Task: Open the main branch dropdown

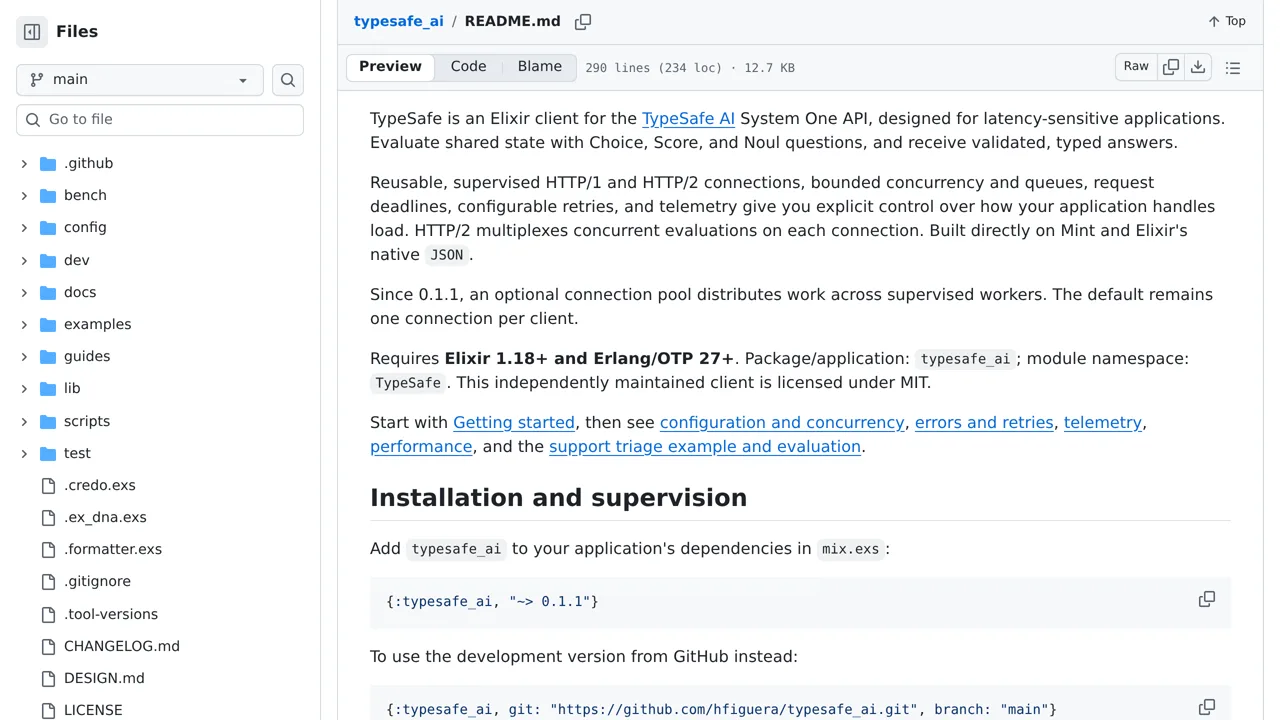Action: coord(140,80)
